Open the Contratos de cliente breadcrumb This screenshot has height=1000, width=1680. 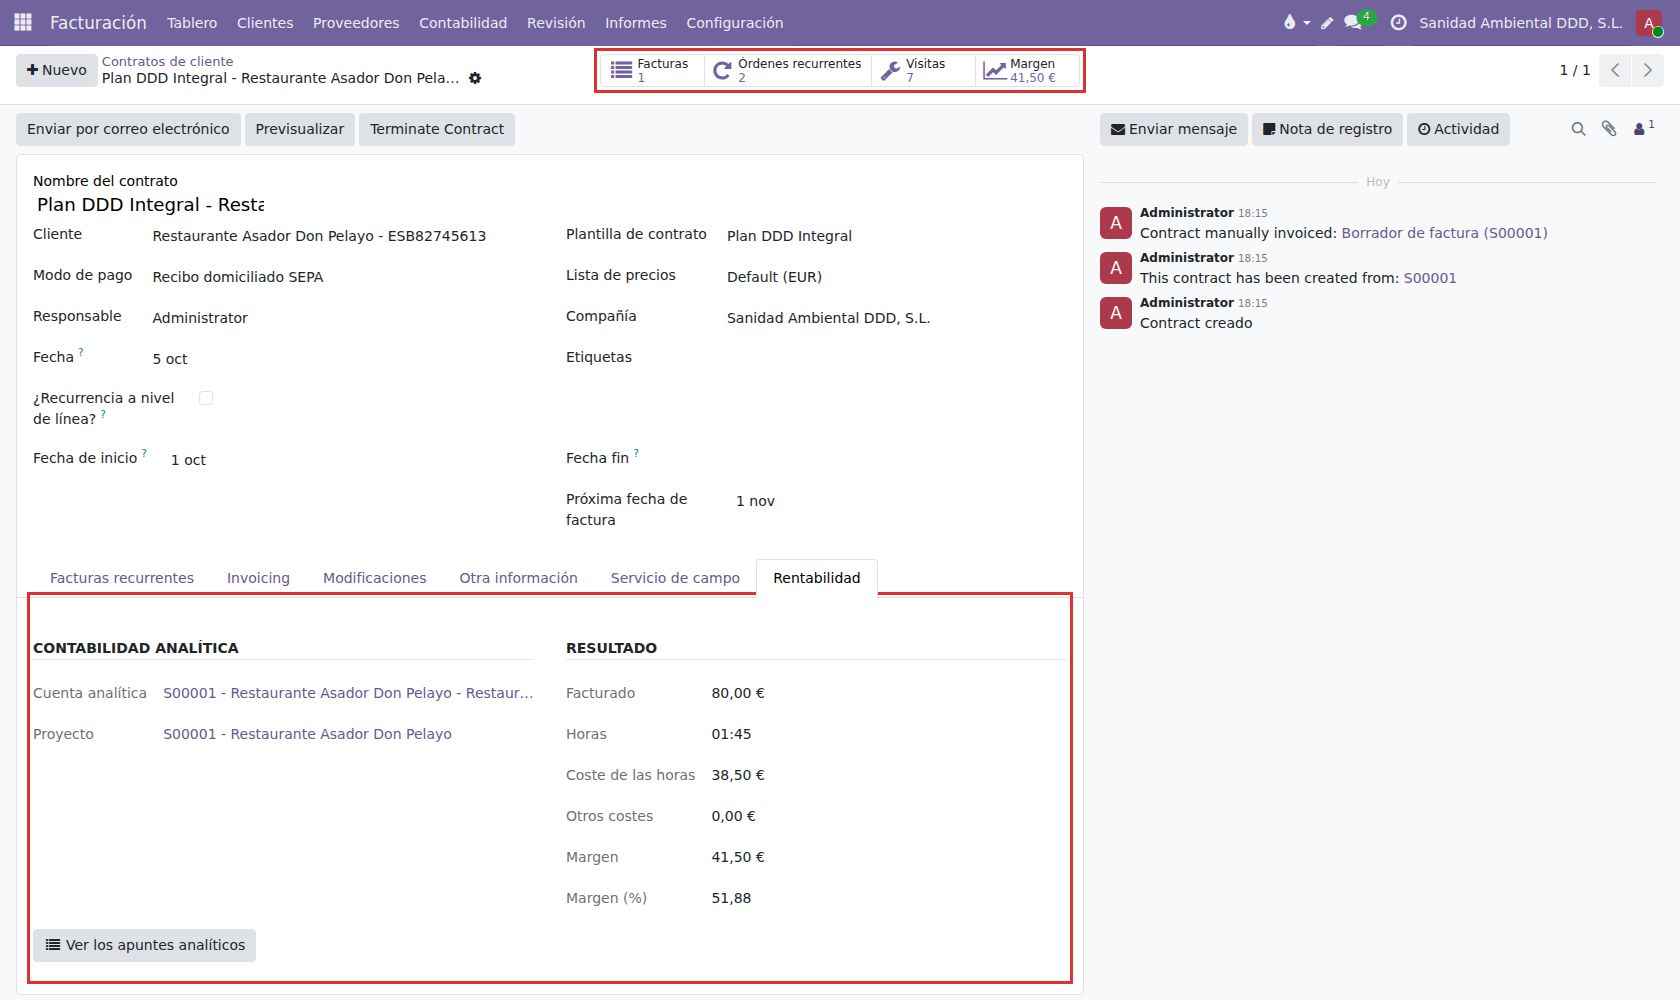[168, 61]
